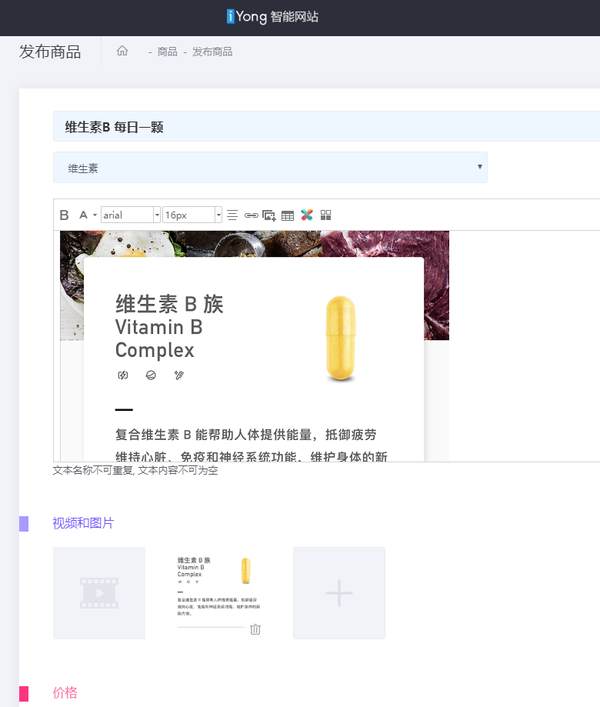Open the 维生素 category dropdown
600x707 pixels.
pos(270,167)
